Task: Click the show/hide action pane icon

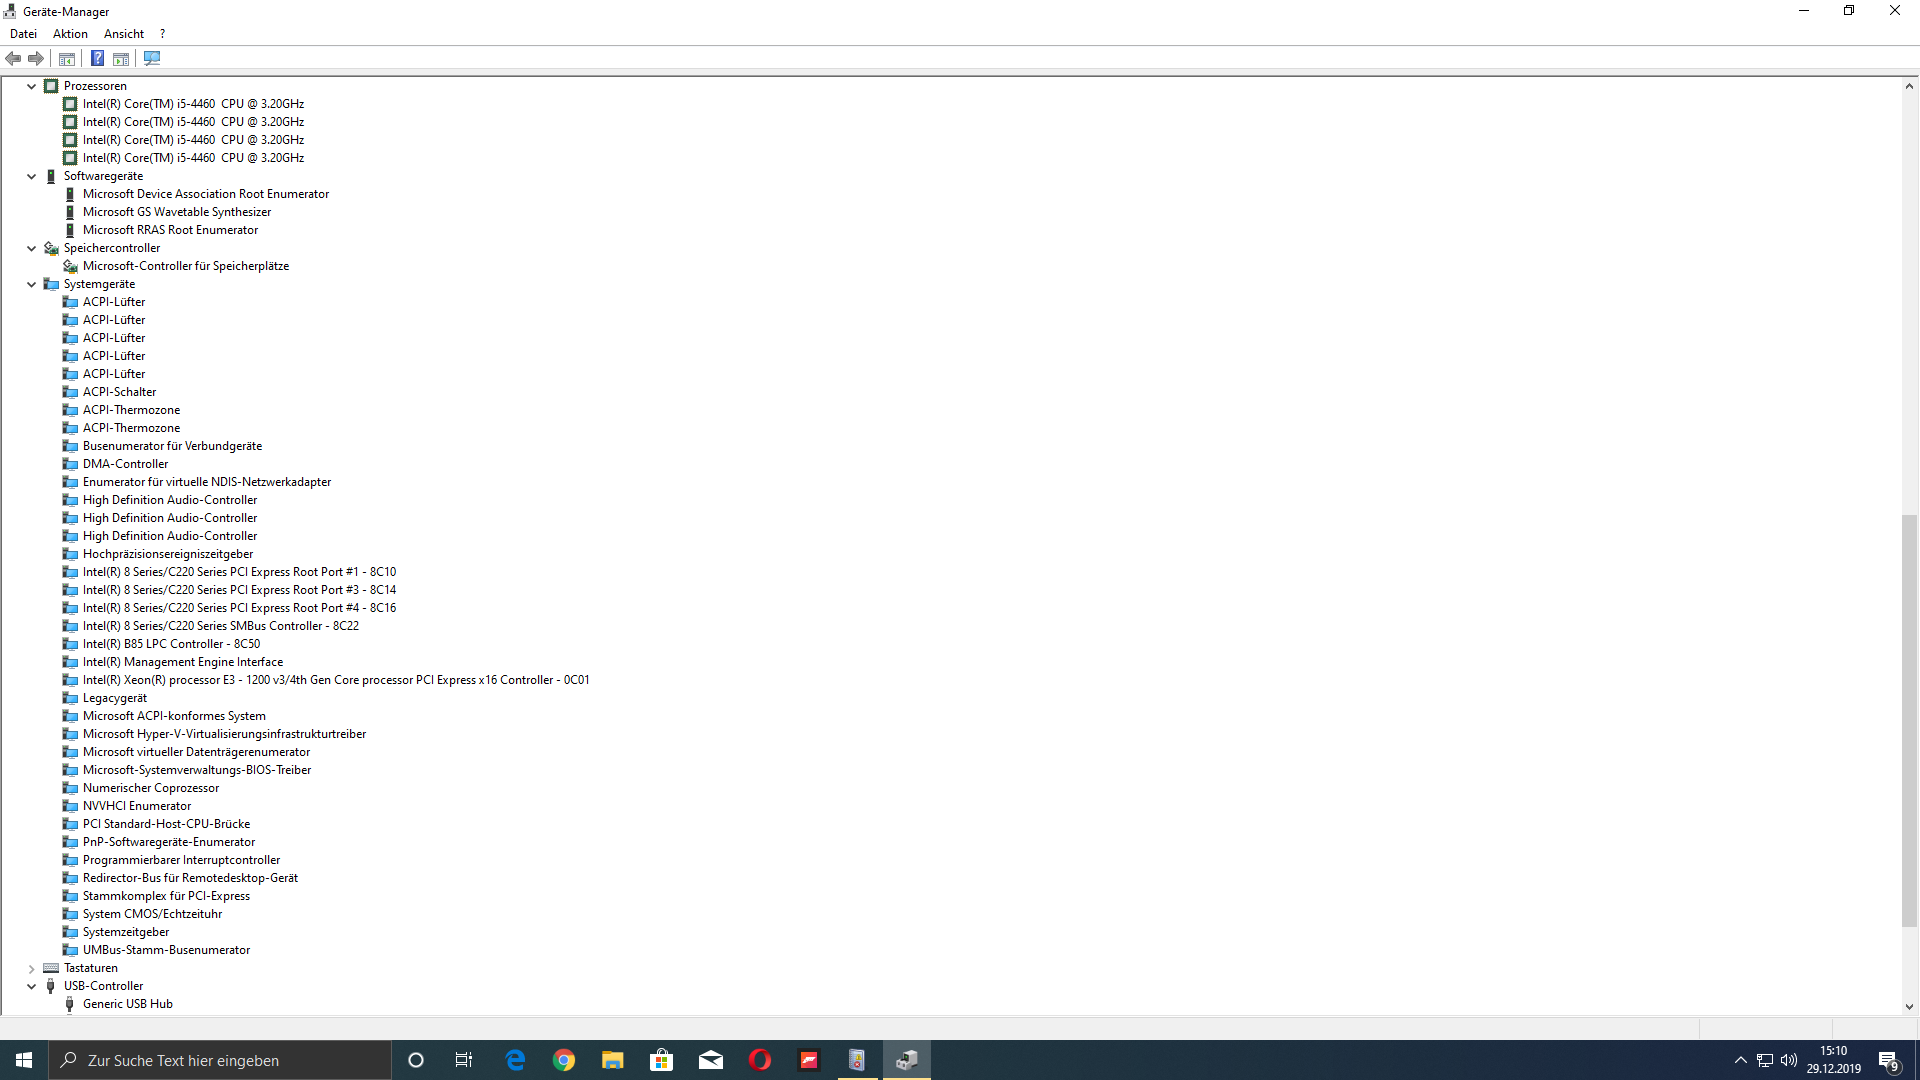Action: tap(121, 59)
